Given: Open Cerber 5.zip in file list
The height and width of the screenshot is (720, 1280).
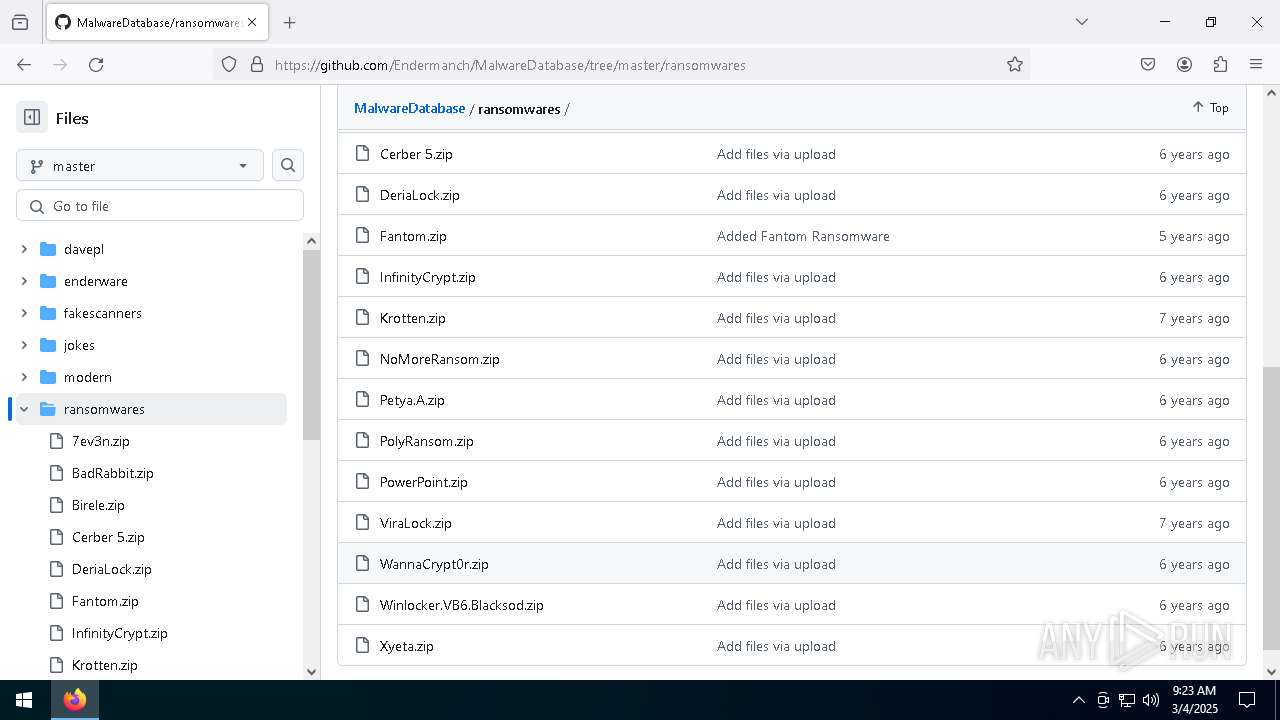Looking at the screenshot, I should click(416, 154).
